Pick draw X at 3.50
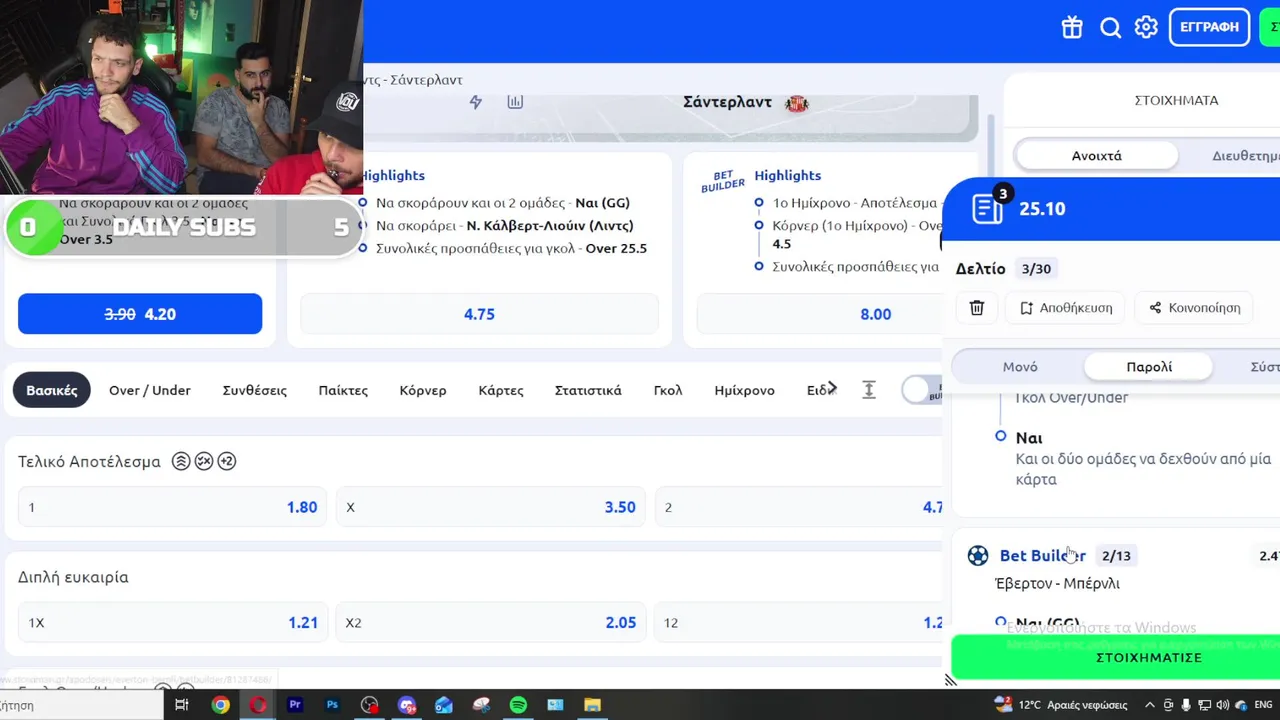The height and width of the screenshot is (720, 1280). tap(491, 507)
